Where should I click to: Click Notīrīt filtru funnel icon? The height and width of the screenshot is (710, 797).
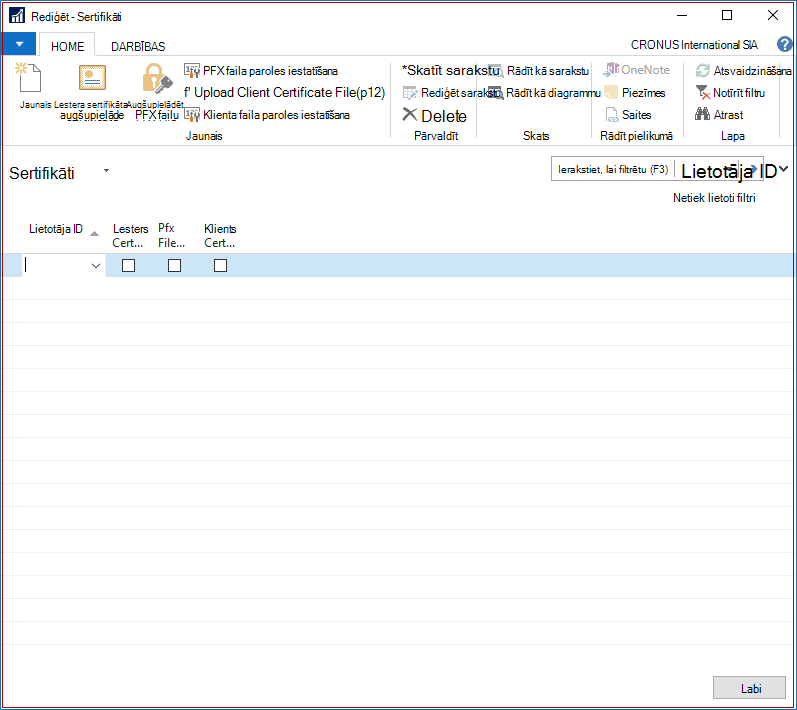click(702, 92)
